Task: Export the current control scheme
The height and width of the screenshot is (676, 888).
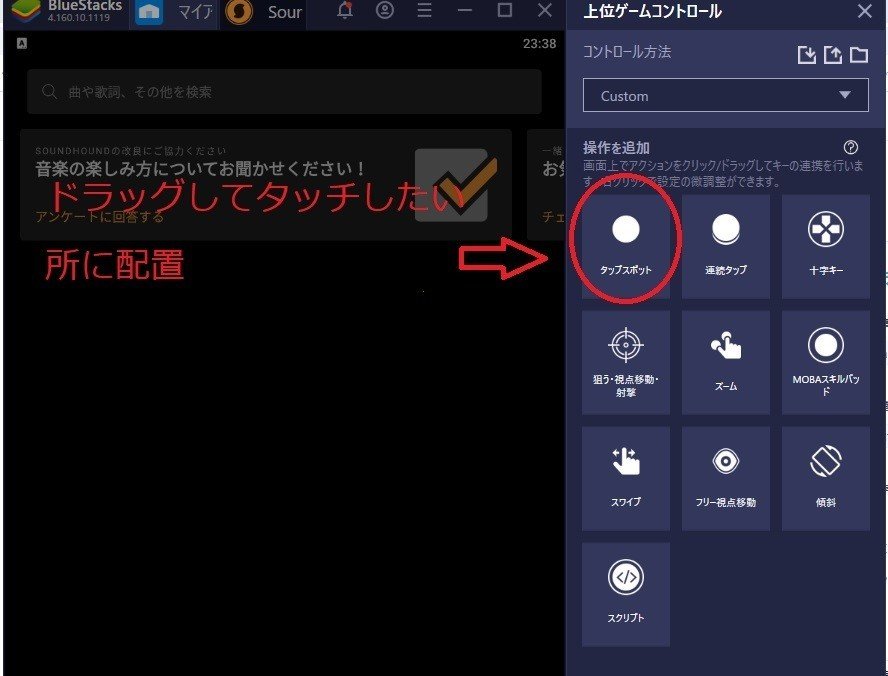Action: 835,56
